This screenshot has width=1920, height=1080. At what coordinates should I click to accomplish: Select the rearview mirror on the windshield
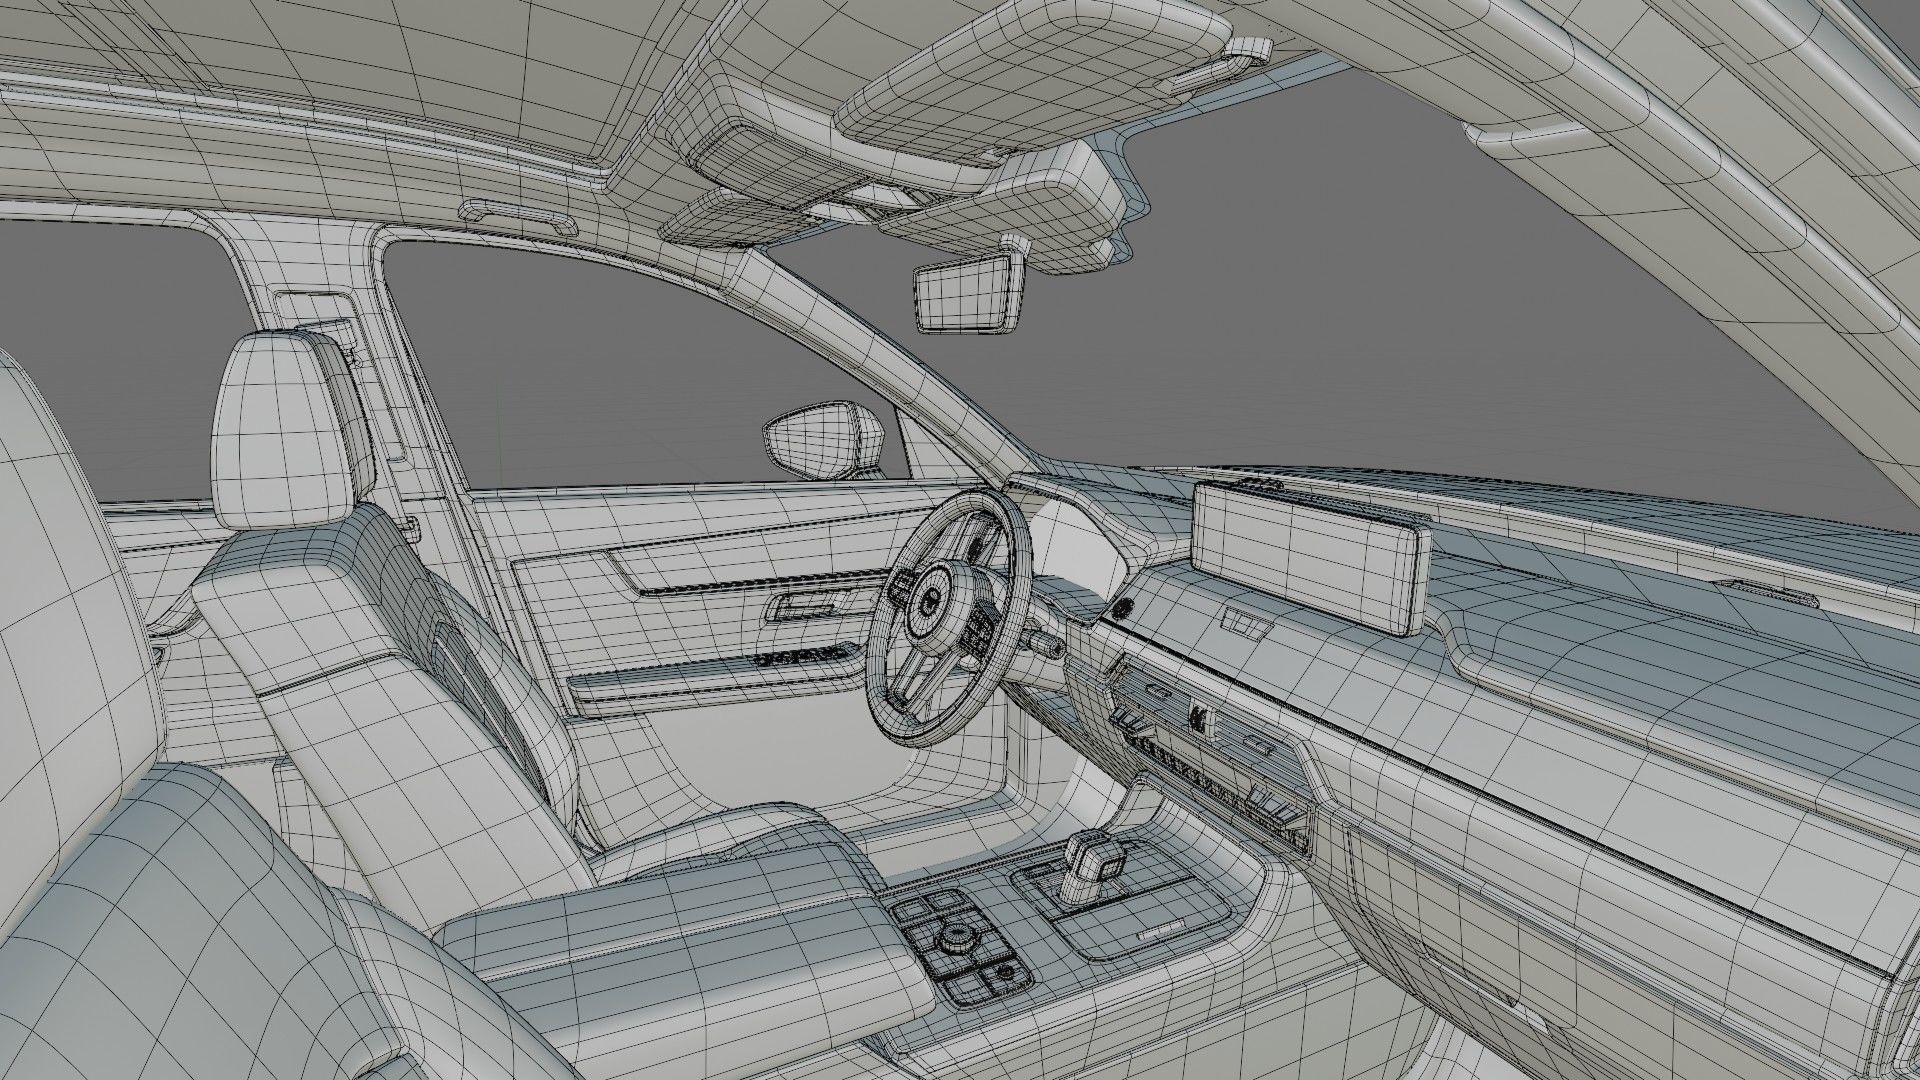pos(969,293)
